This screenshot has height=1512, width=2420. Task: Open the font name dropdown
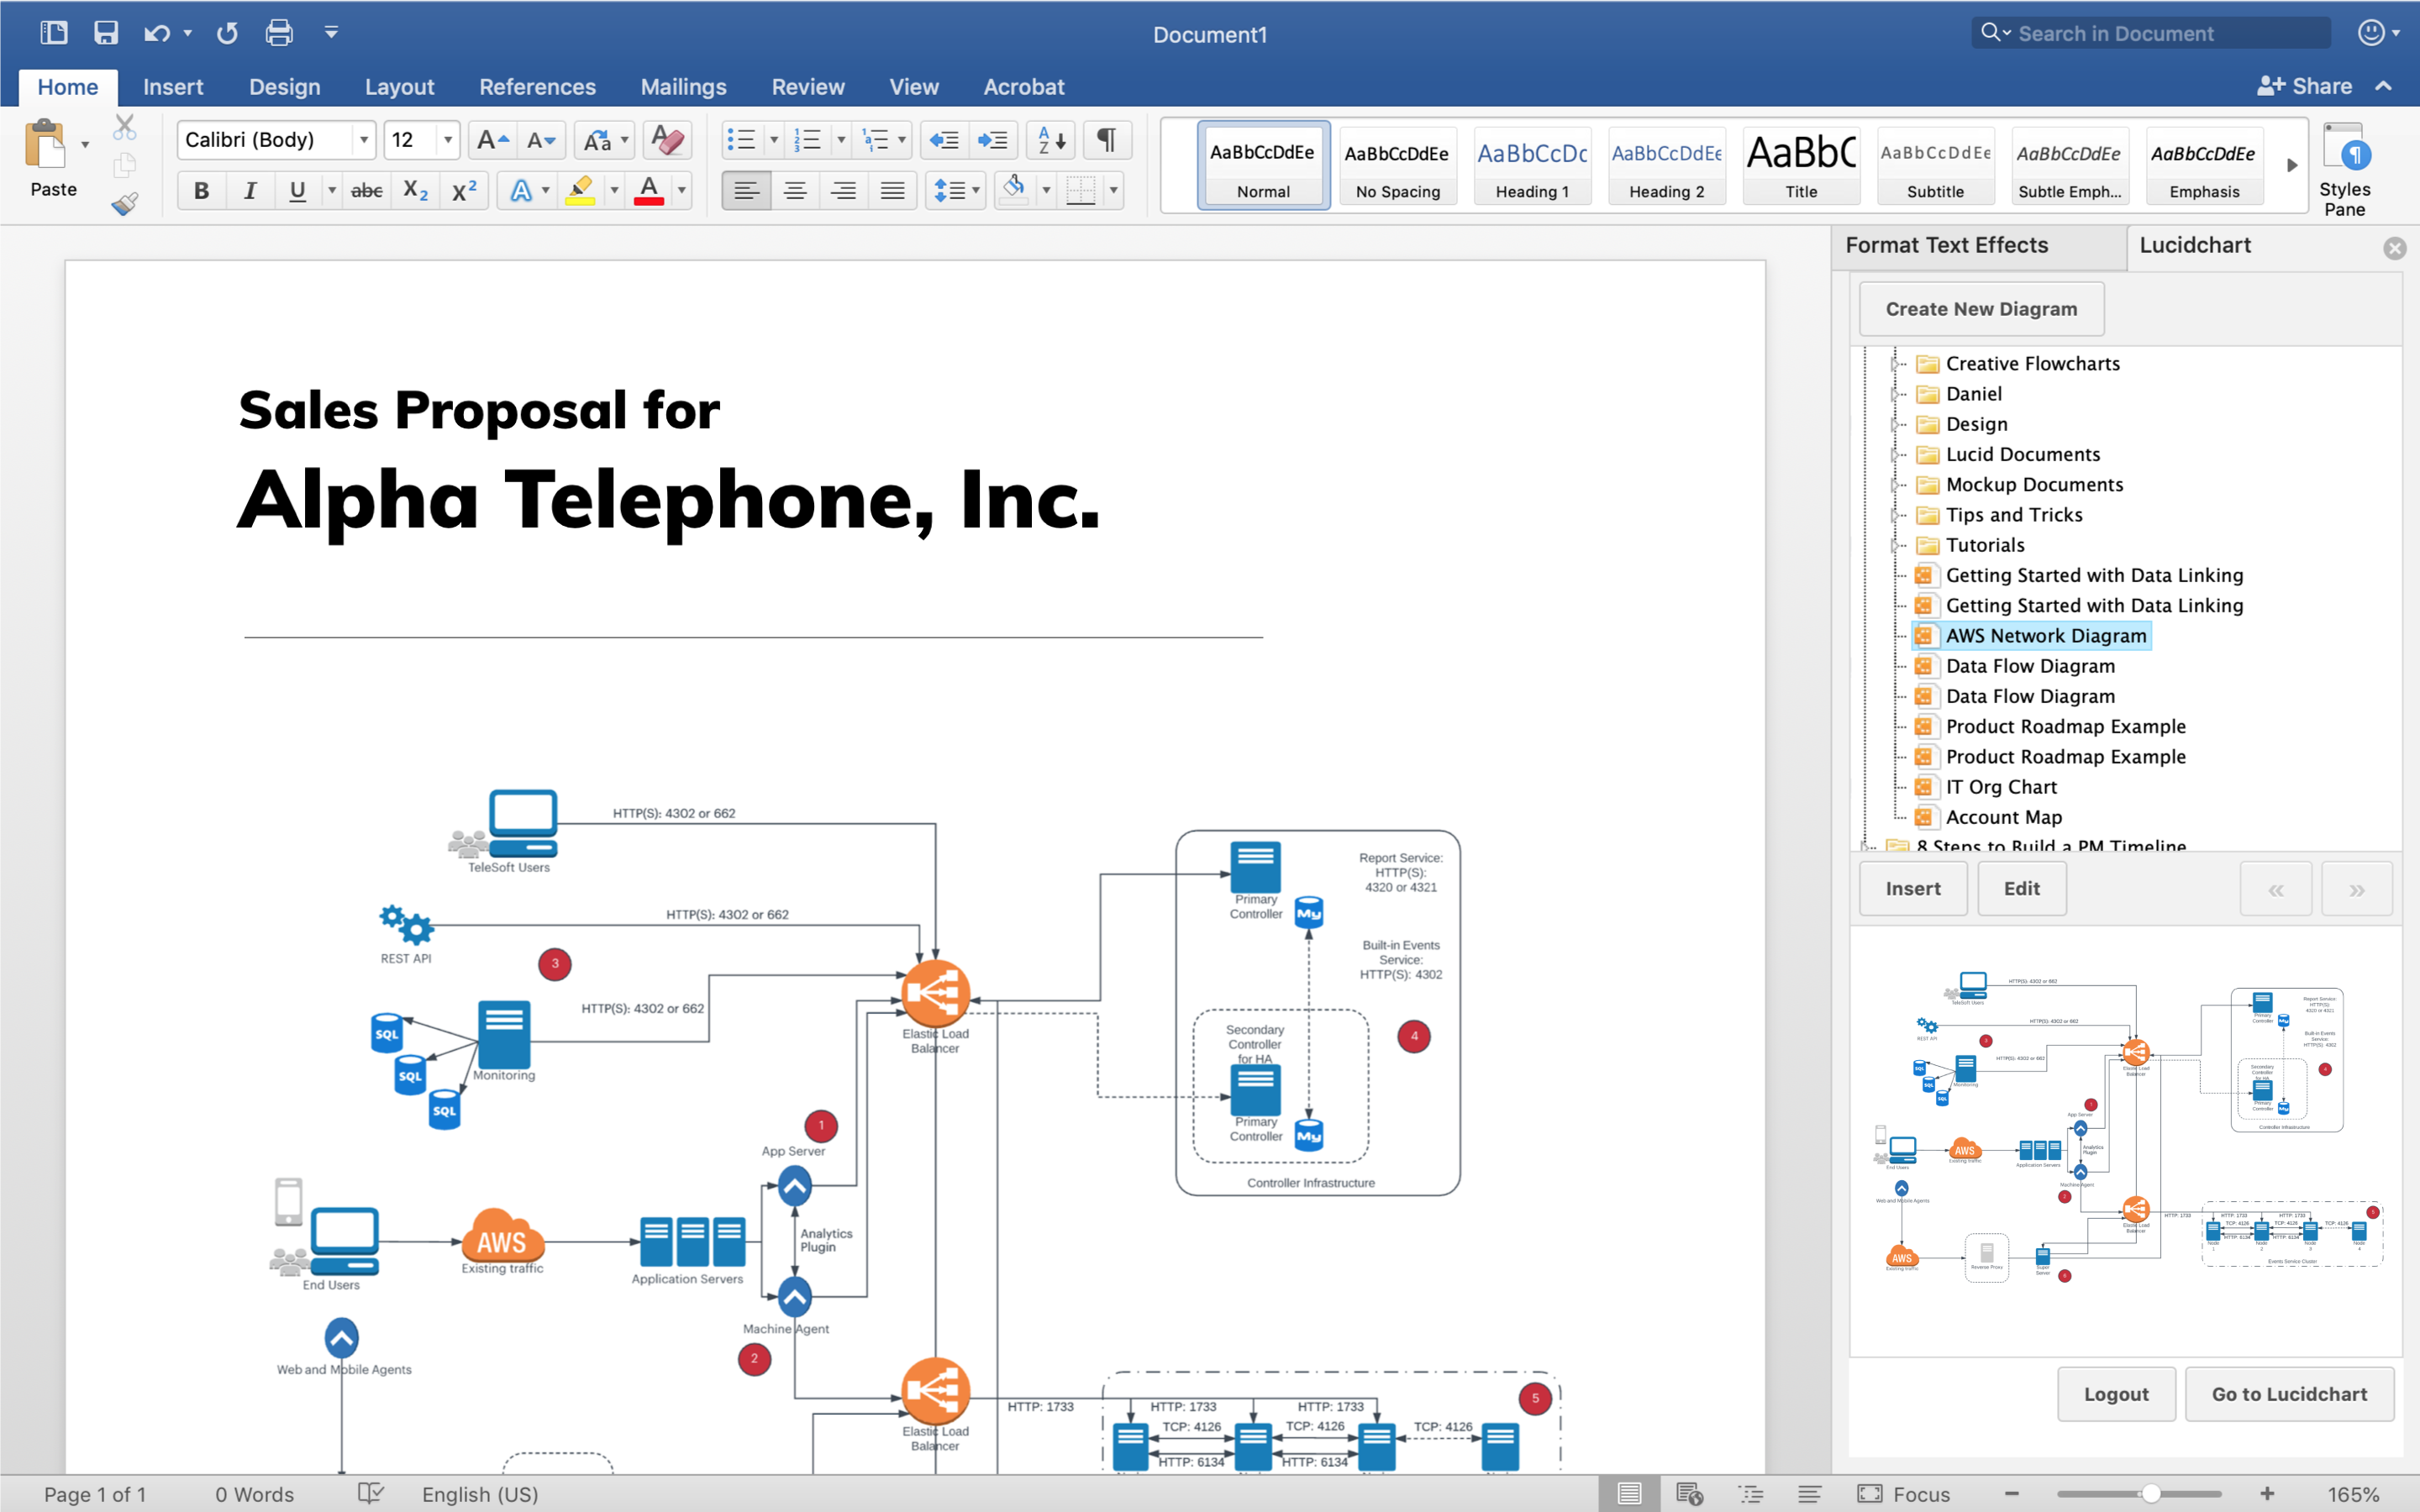[364, 140]
